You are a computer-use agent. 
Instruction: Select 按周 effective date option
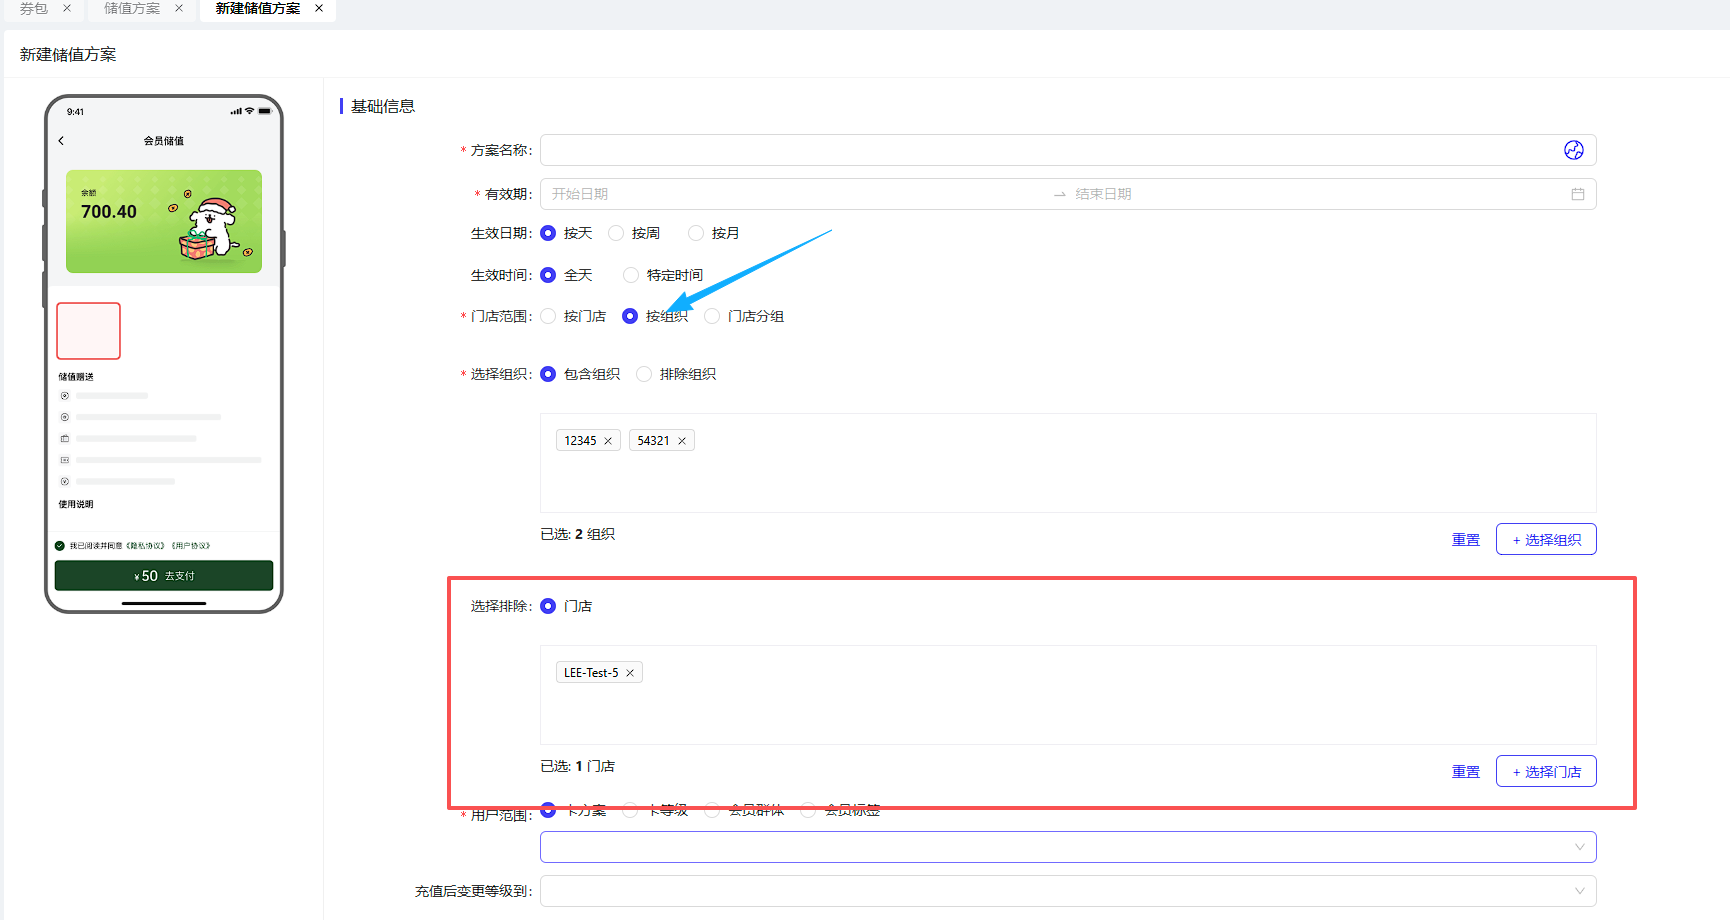point(617,233)
